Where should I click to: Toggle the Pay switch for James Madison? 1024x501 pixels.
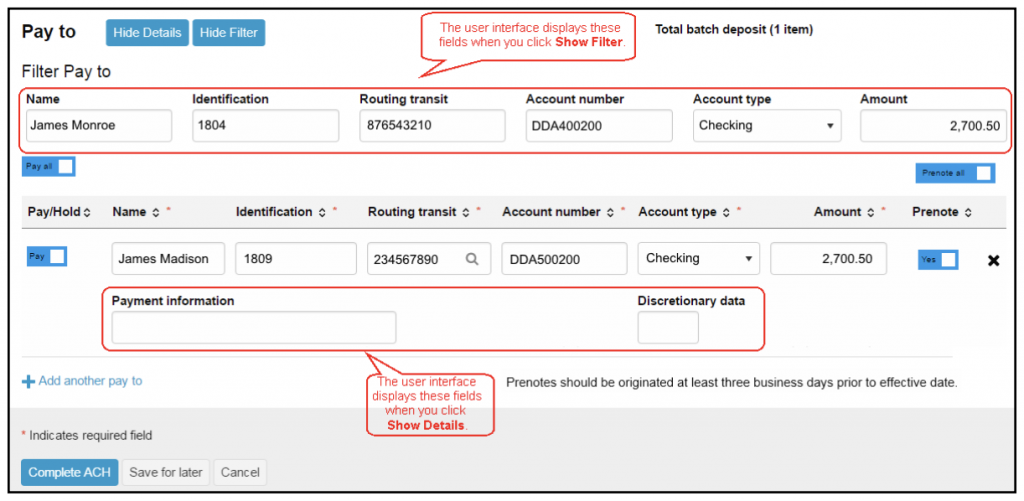pos(47,257)
